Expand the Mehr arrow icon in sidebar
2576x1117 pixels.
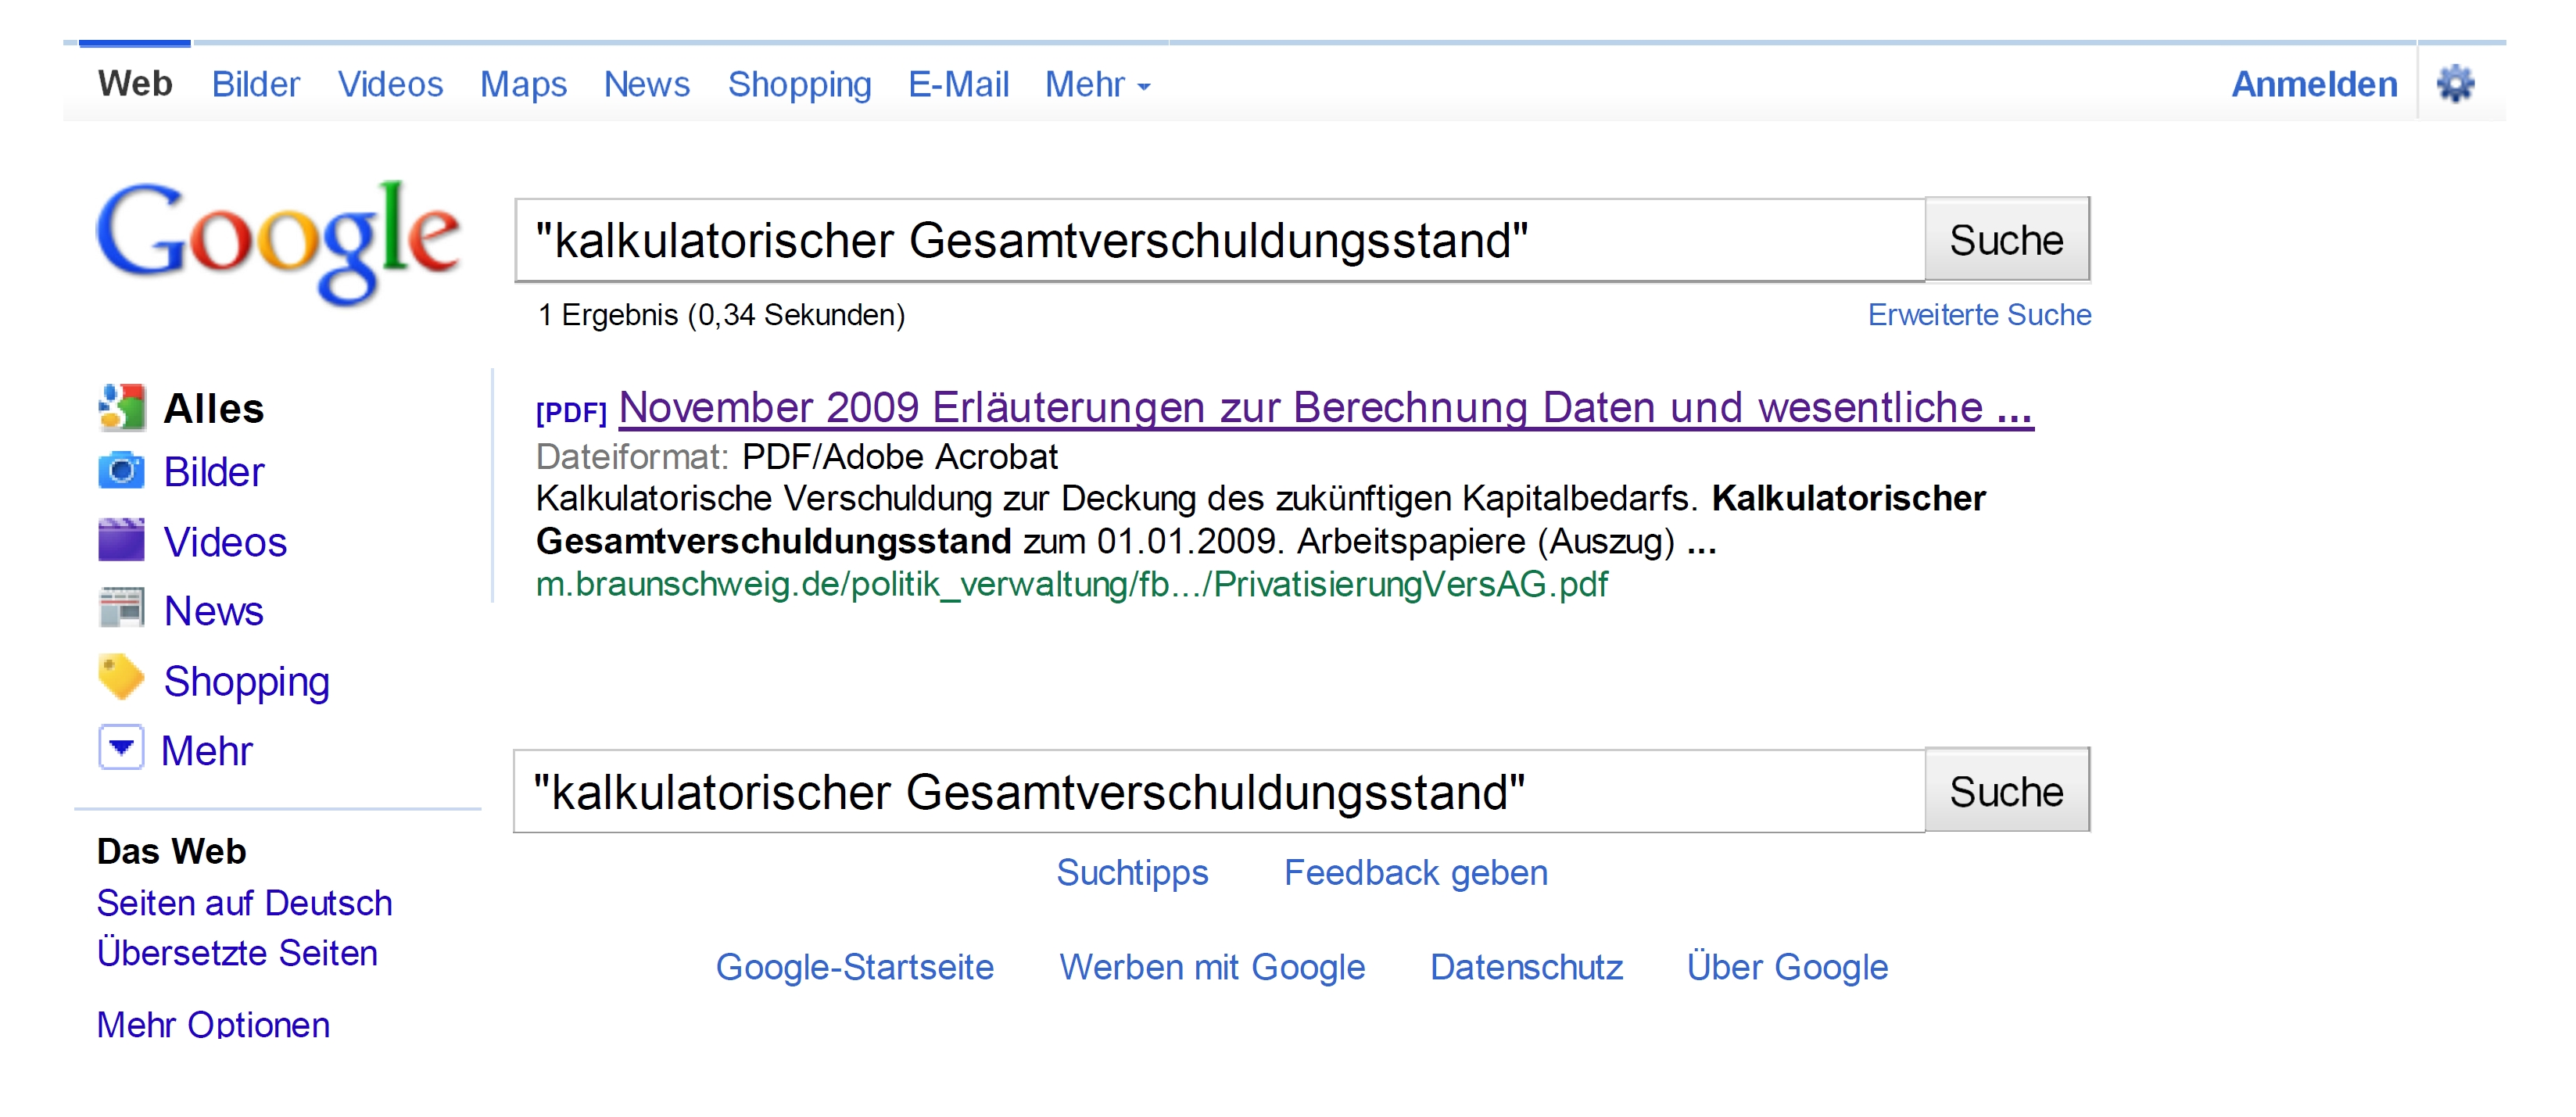pyautogui.click(x=122, y=748)
